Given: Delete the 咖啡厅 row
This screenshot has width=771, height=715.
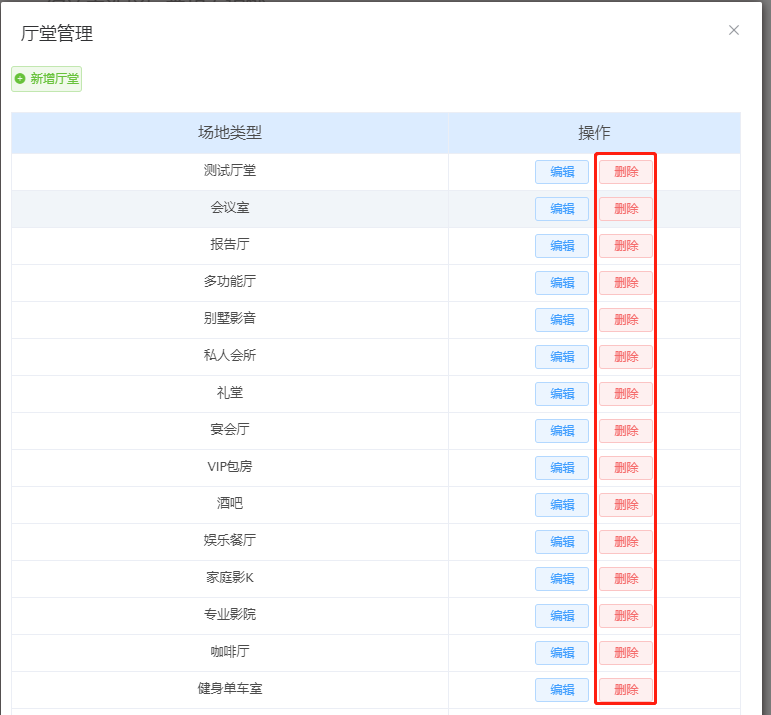Looking at the screenshot, I should (626, 653).
